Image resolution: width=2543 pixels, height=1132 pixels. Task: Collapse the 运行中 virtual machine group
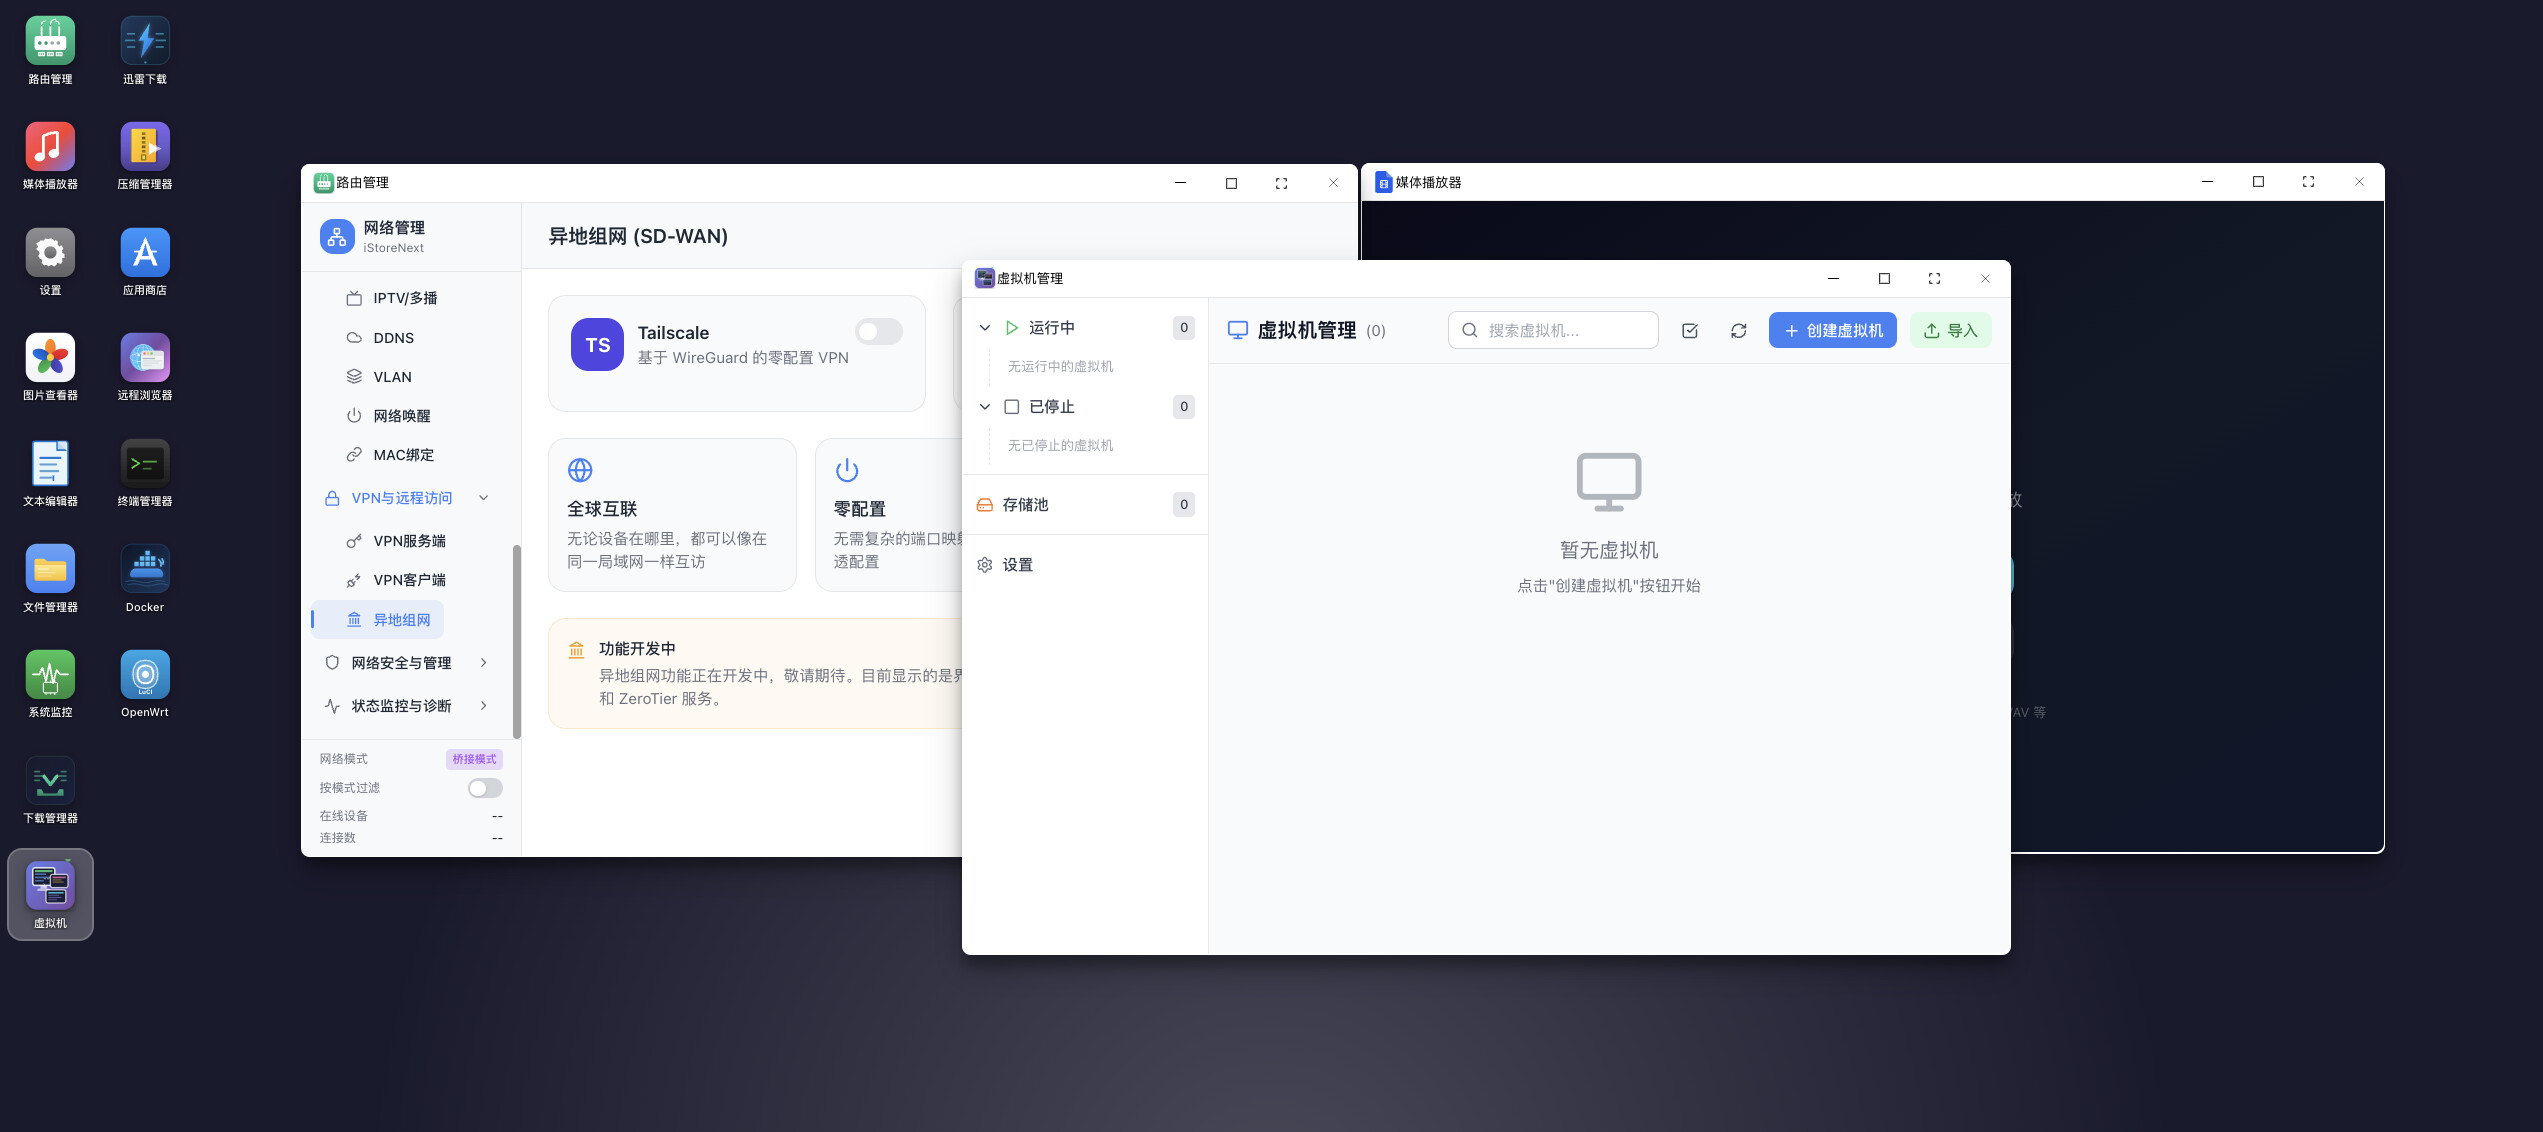click(984, 328)
